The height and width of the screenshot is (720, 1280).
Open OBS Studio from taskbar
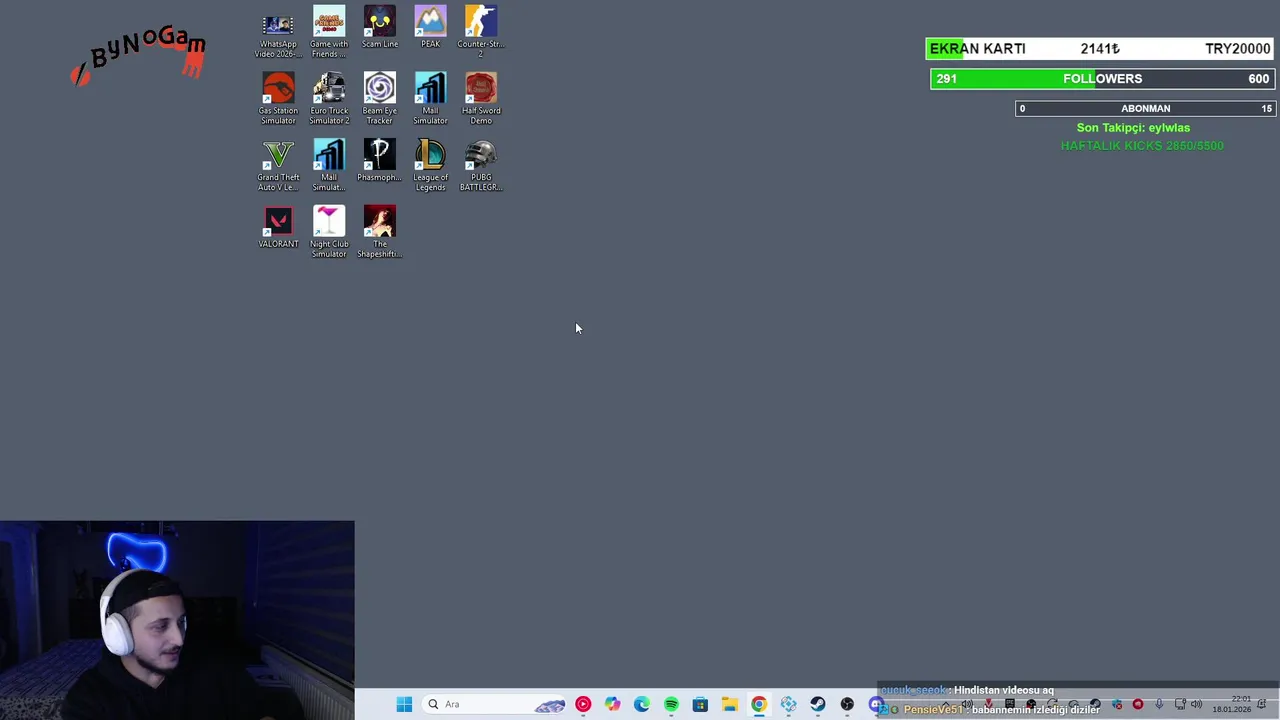[x=847, y=704]
